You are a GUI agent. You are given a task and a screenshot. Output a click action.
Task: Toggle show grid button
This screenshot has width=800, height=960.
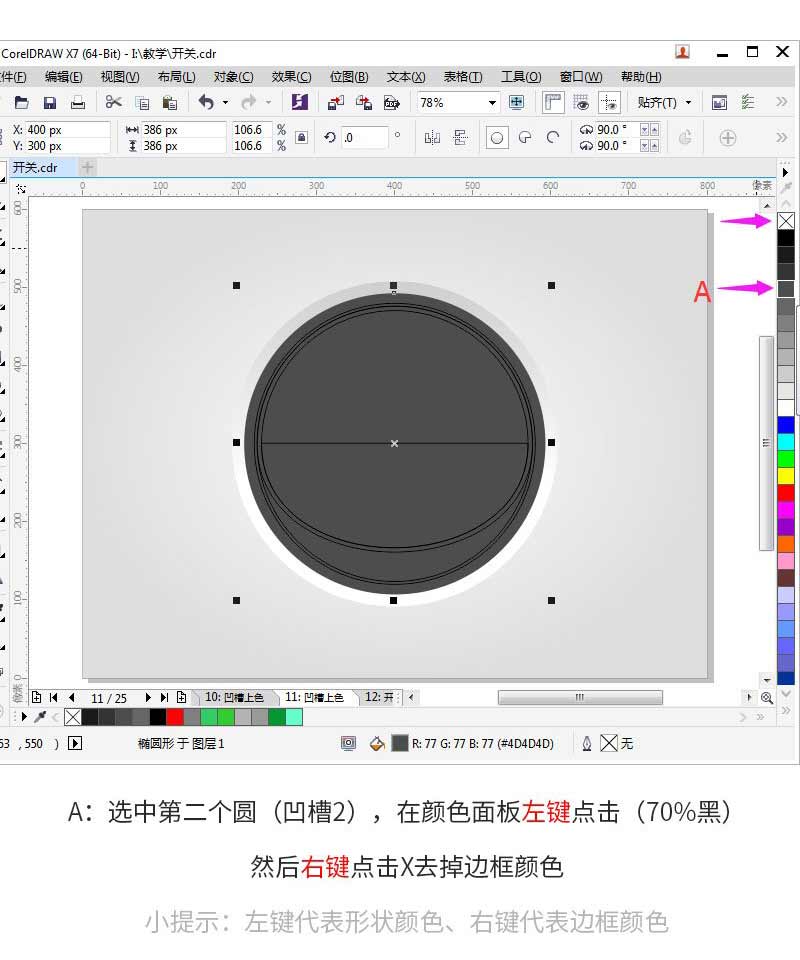581,102
